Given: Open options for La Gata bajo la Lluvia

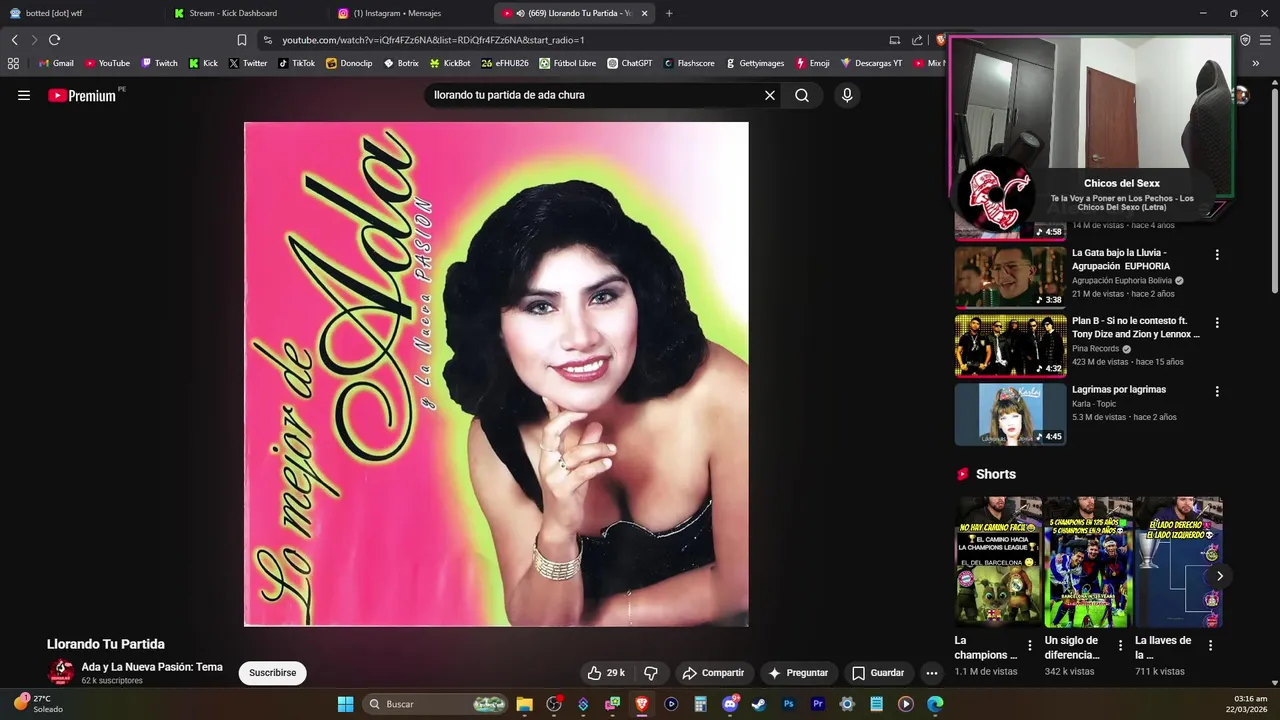Looking at the screenshot, I should (x=1217, y=255).
